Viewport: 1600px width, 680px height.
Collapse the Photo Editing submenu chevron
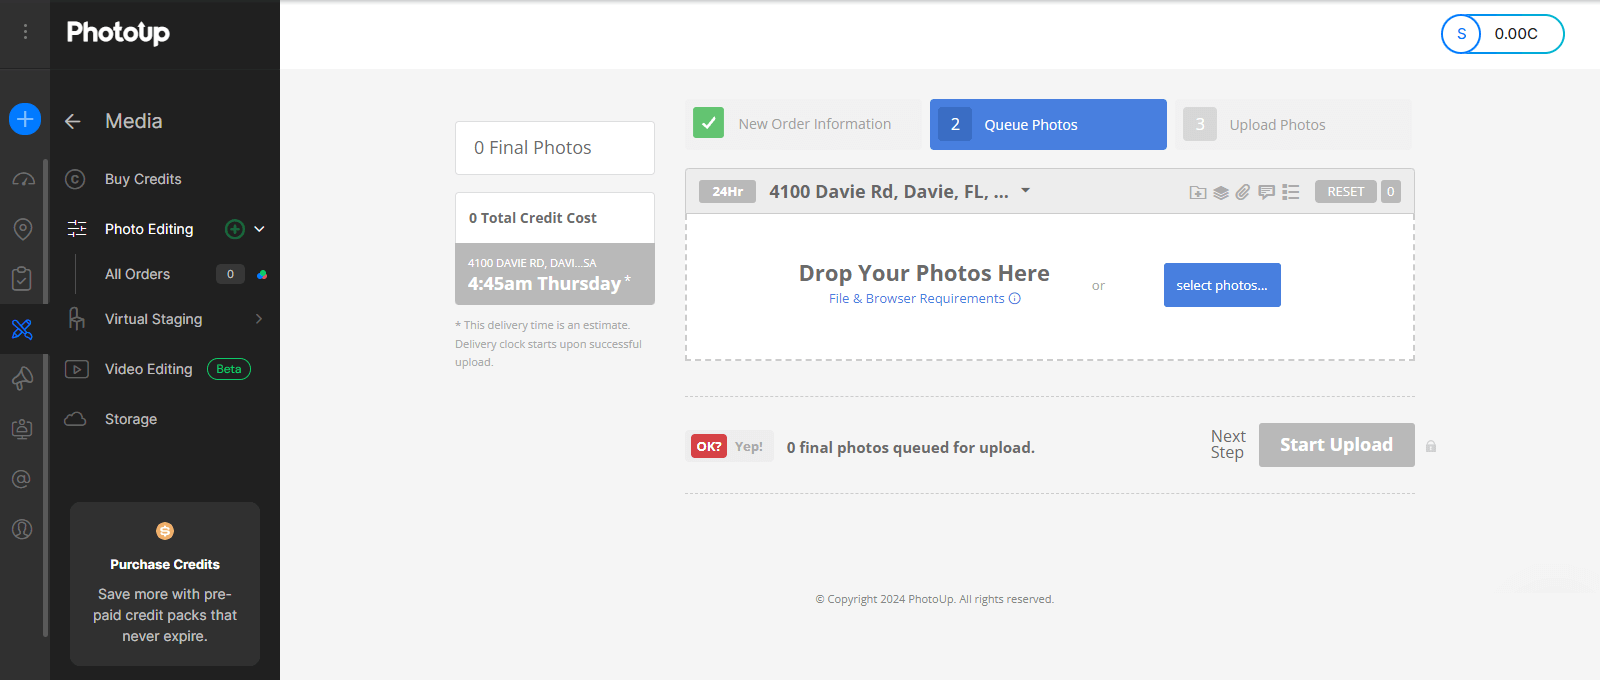(260, 229)
